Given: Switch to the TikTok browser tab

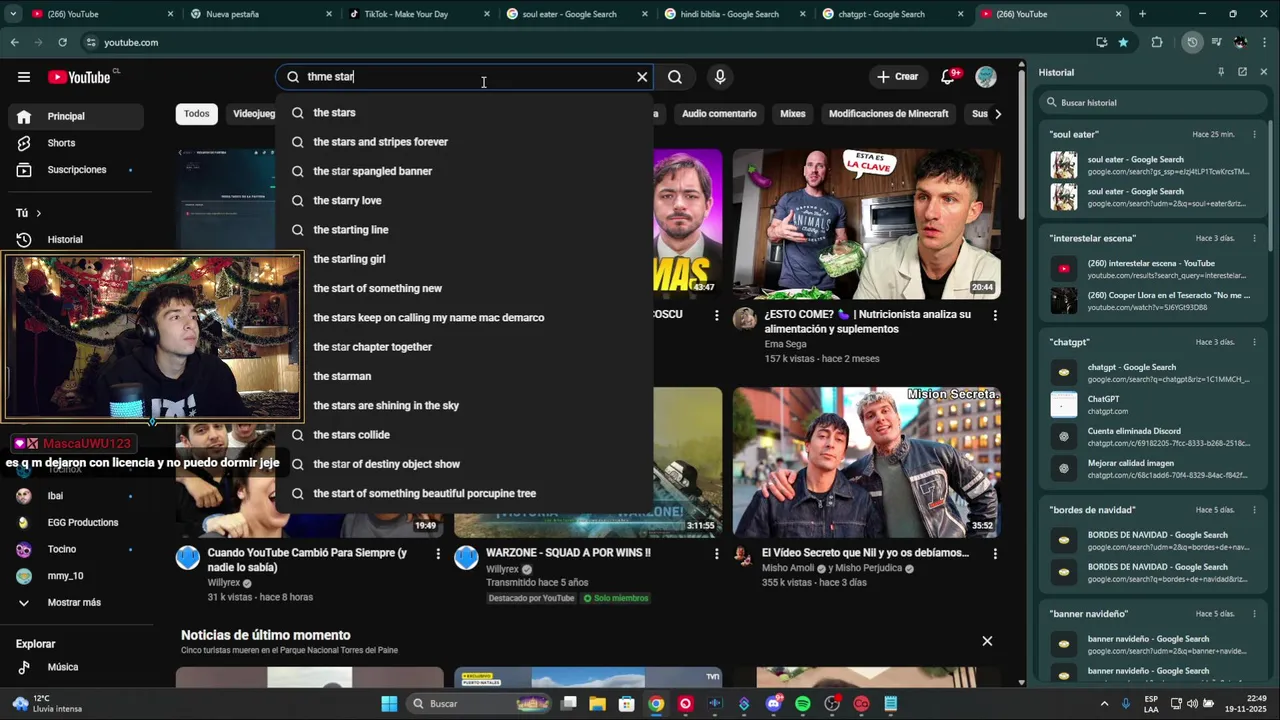Looking at the screenshot, I should (416, 14).
